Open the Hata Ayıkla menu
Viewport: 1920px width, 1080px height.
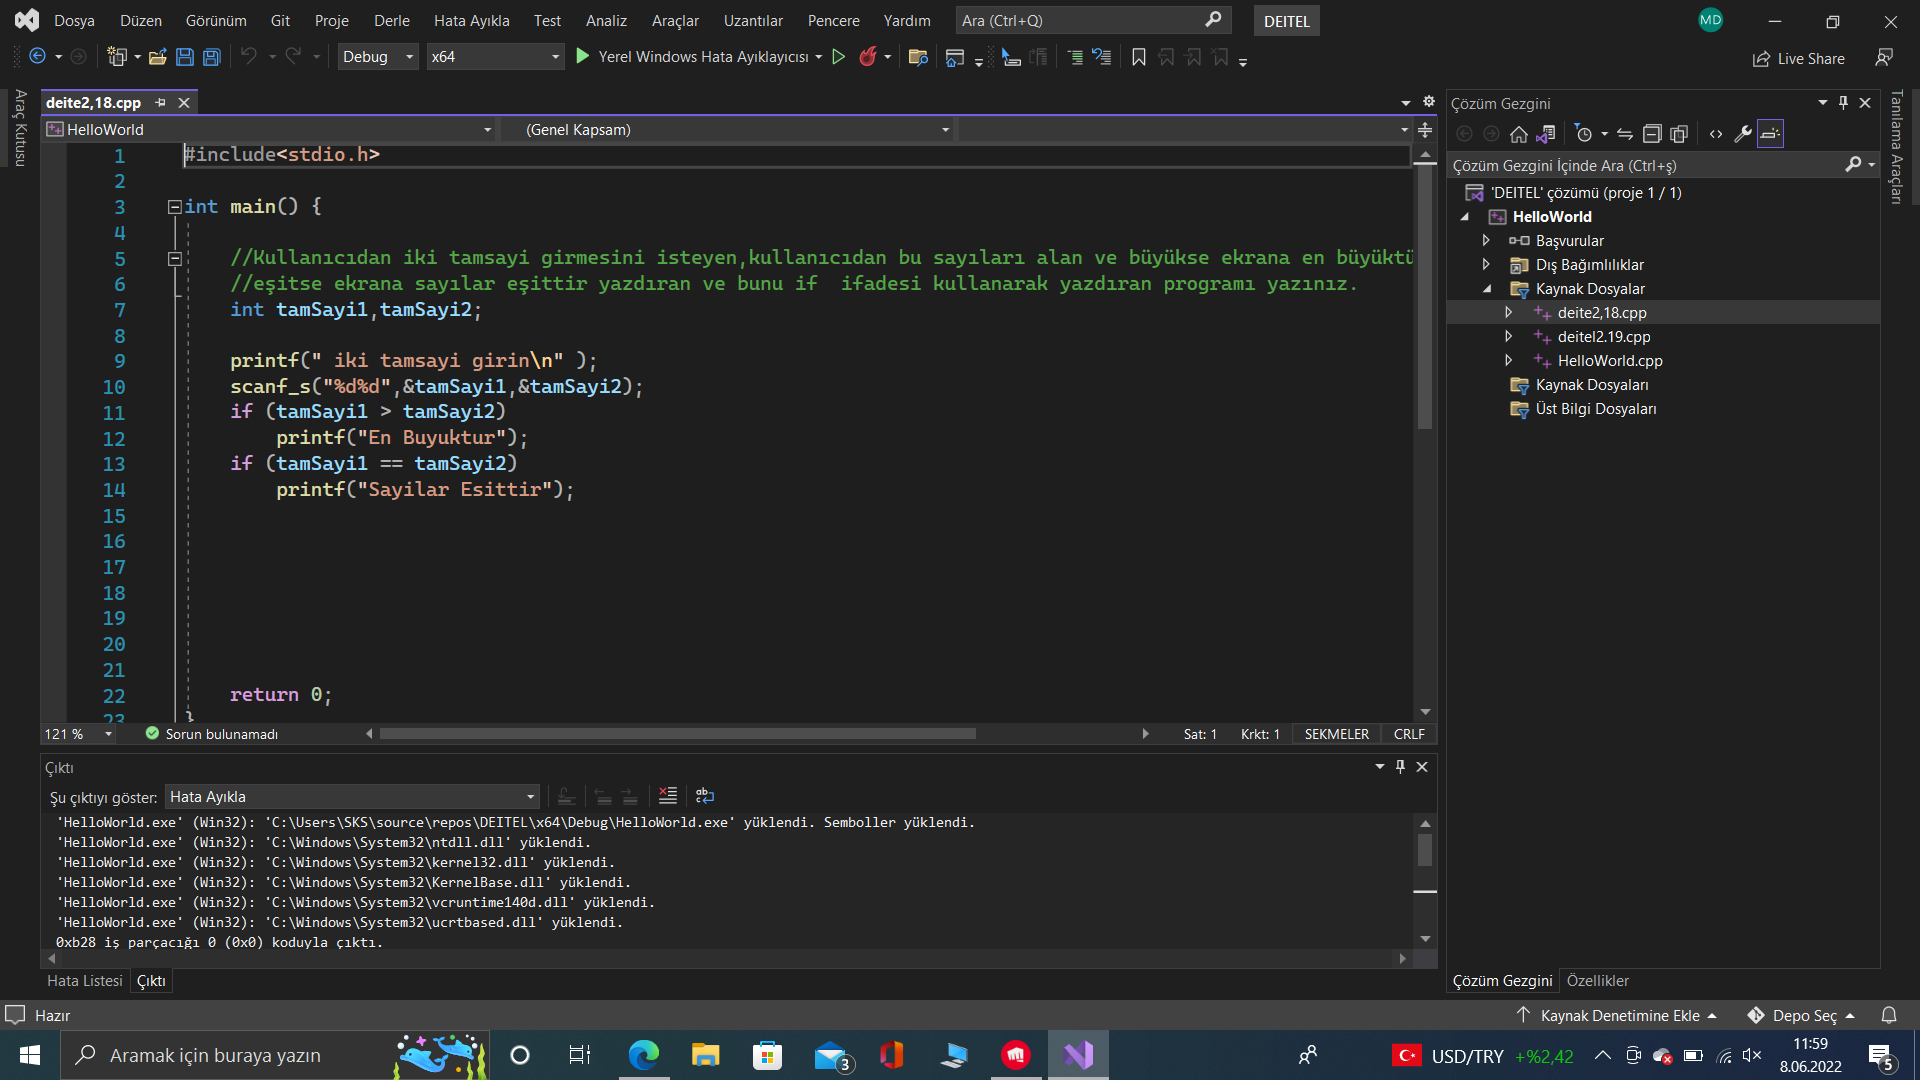471,21
